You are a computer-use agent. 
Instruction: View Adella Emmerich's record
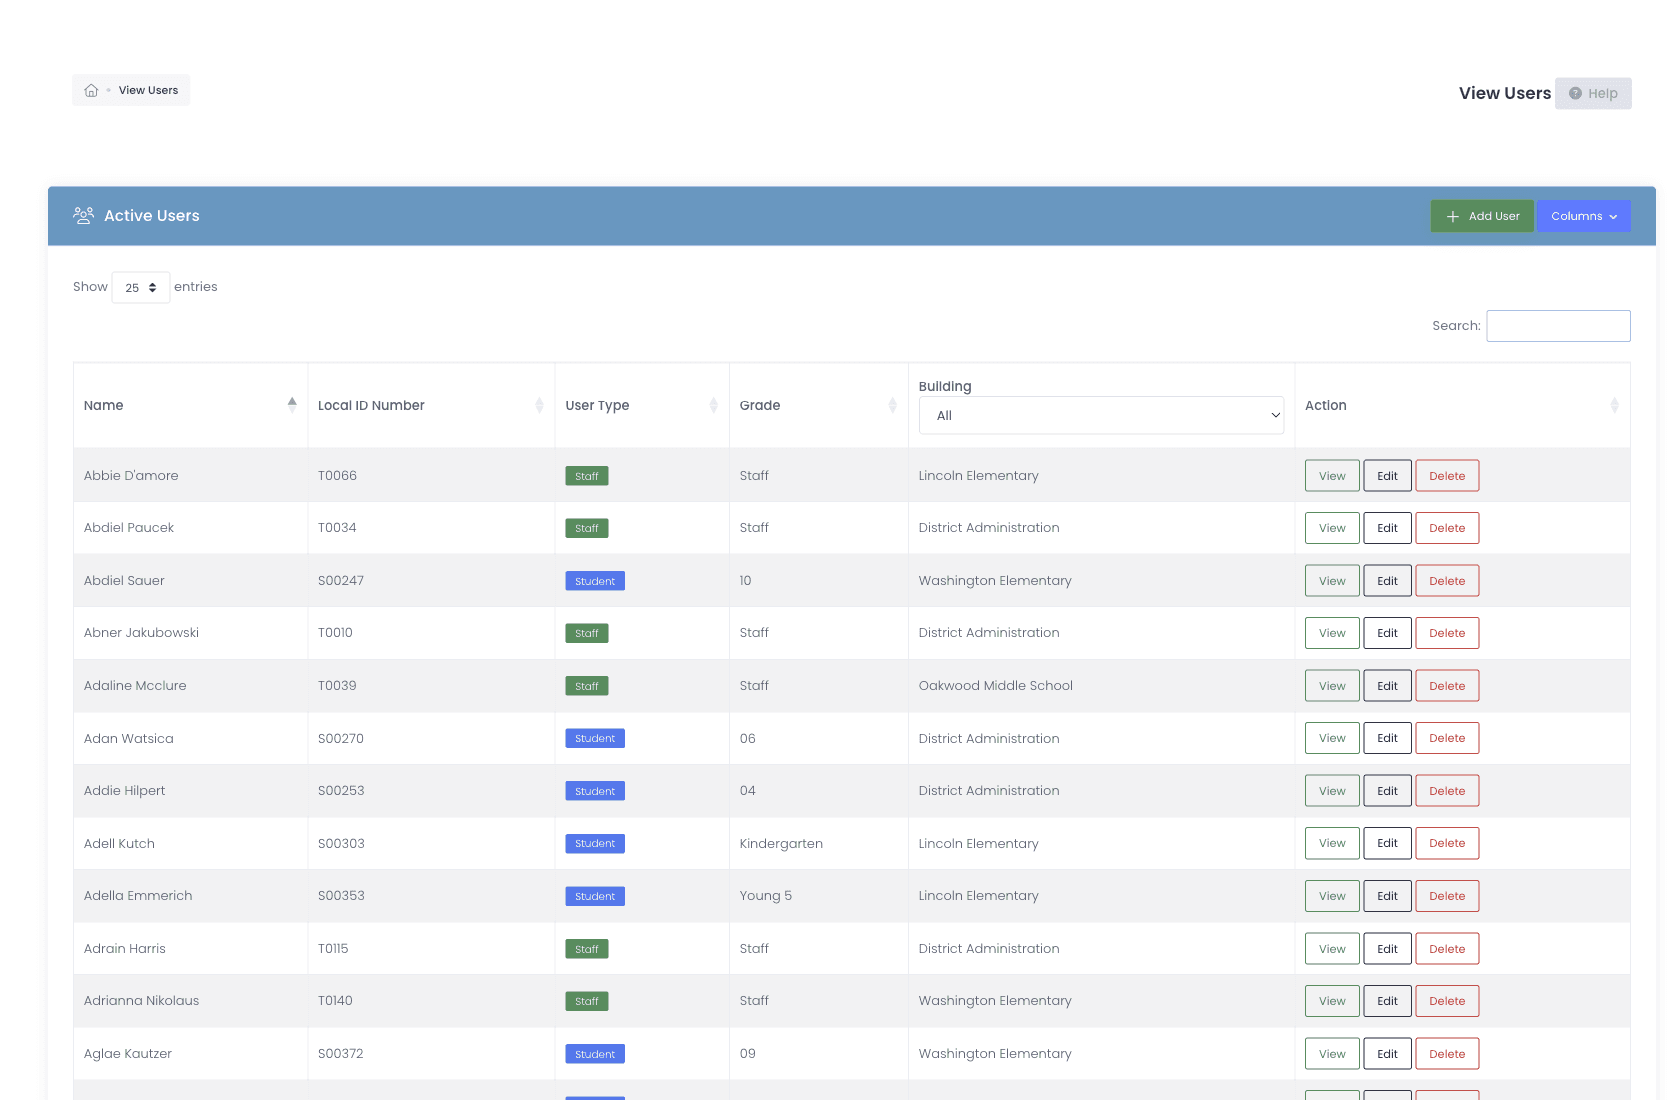[1332, 896]
